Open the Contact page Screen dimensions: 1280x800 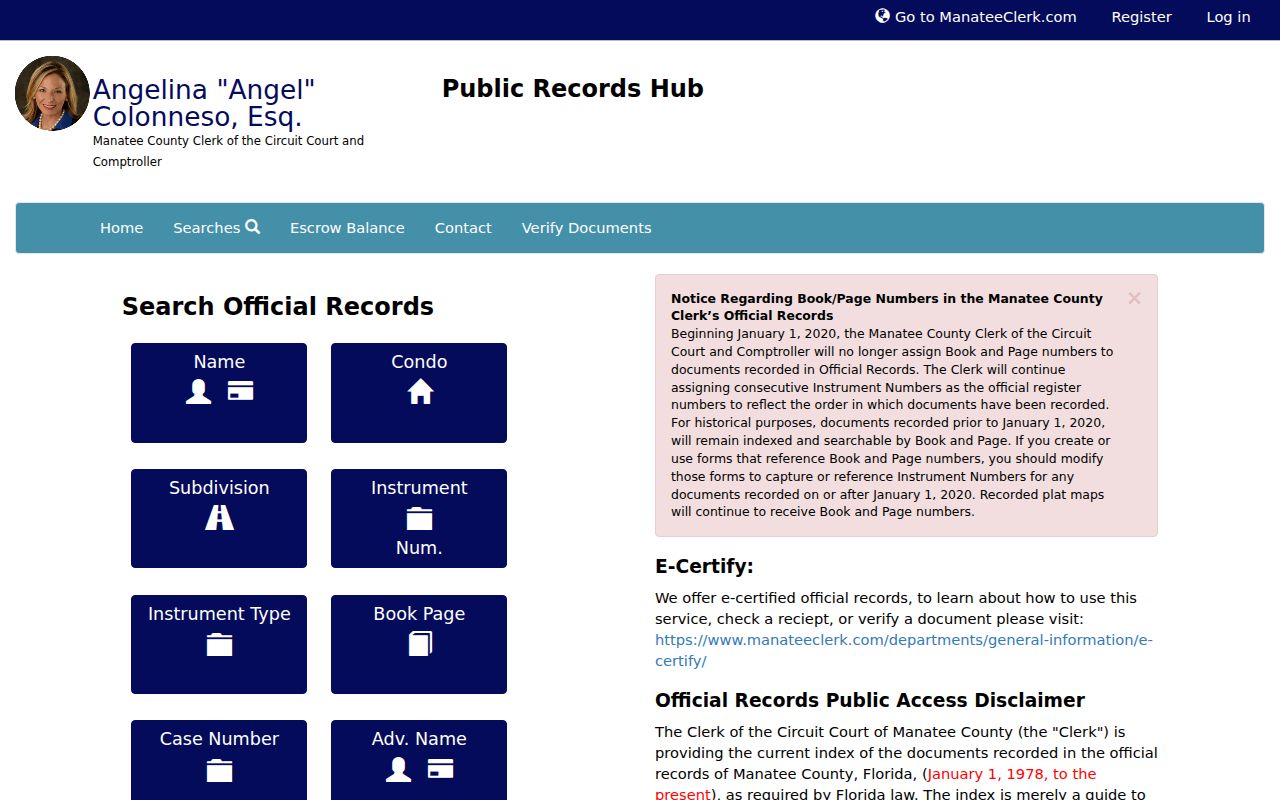click(463, 228)
